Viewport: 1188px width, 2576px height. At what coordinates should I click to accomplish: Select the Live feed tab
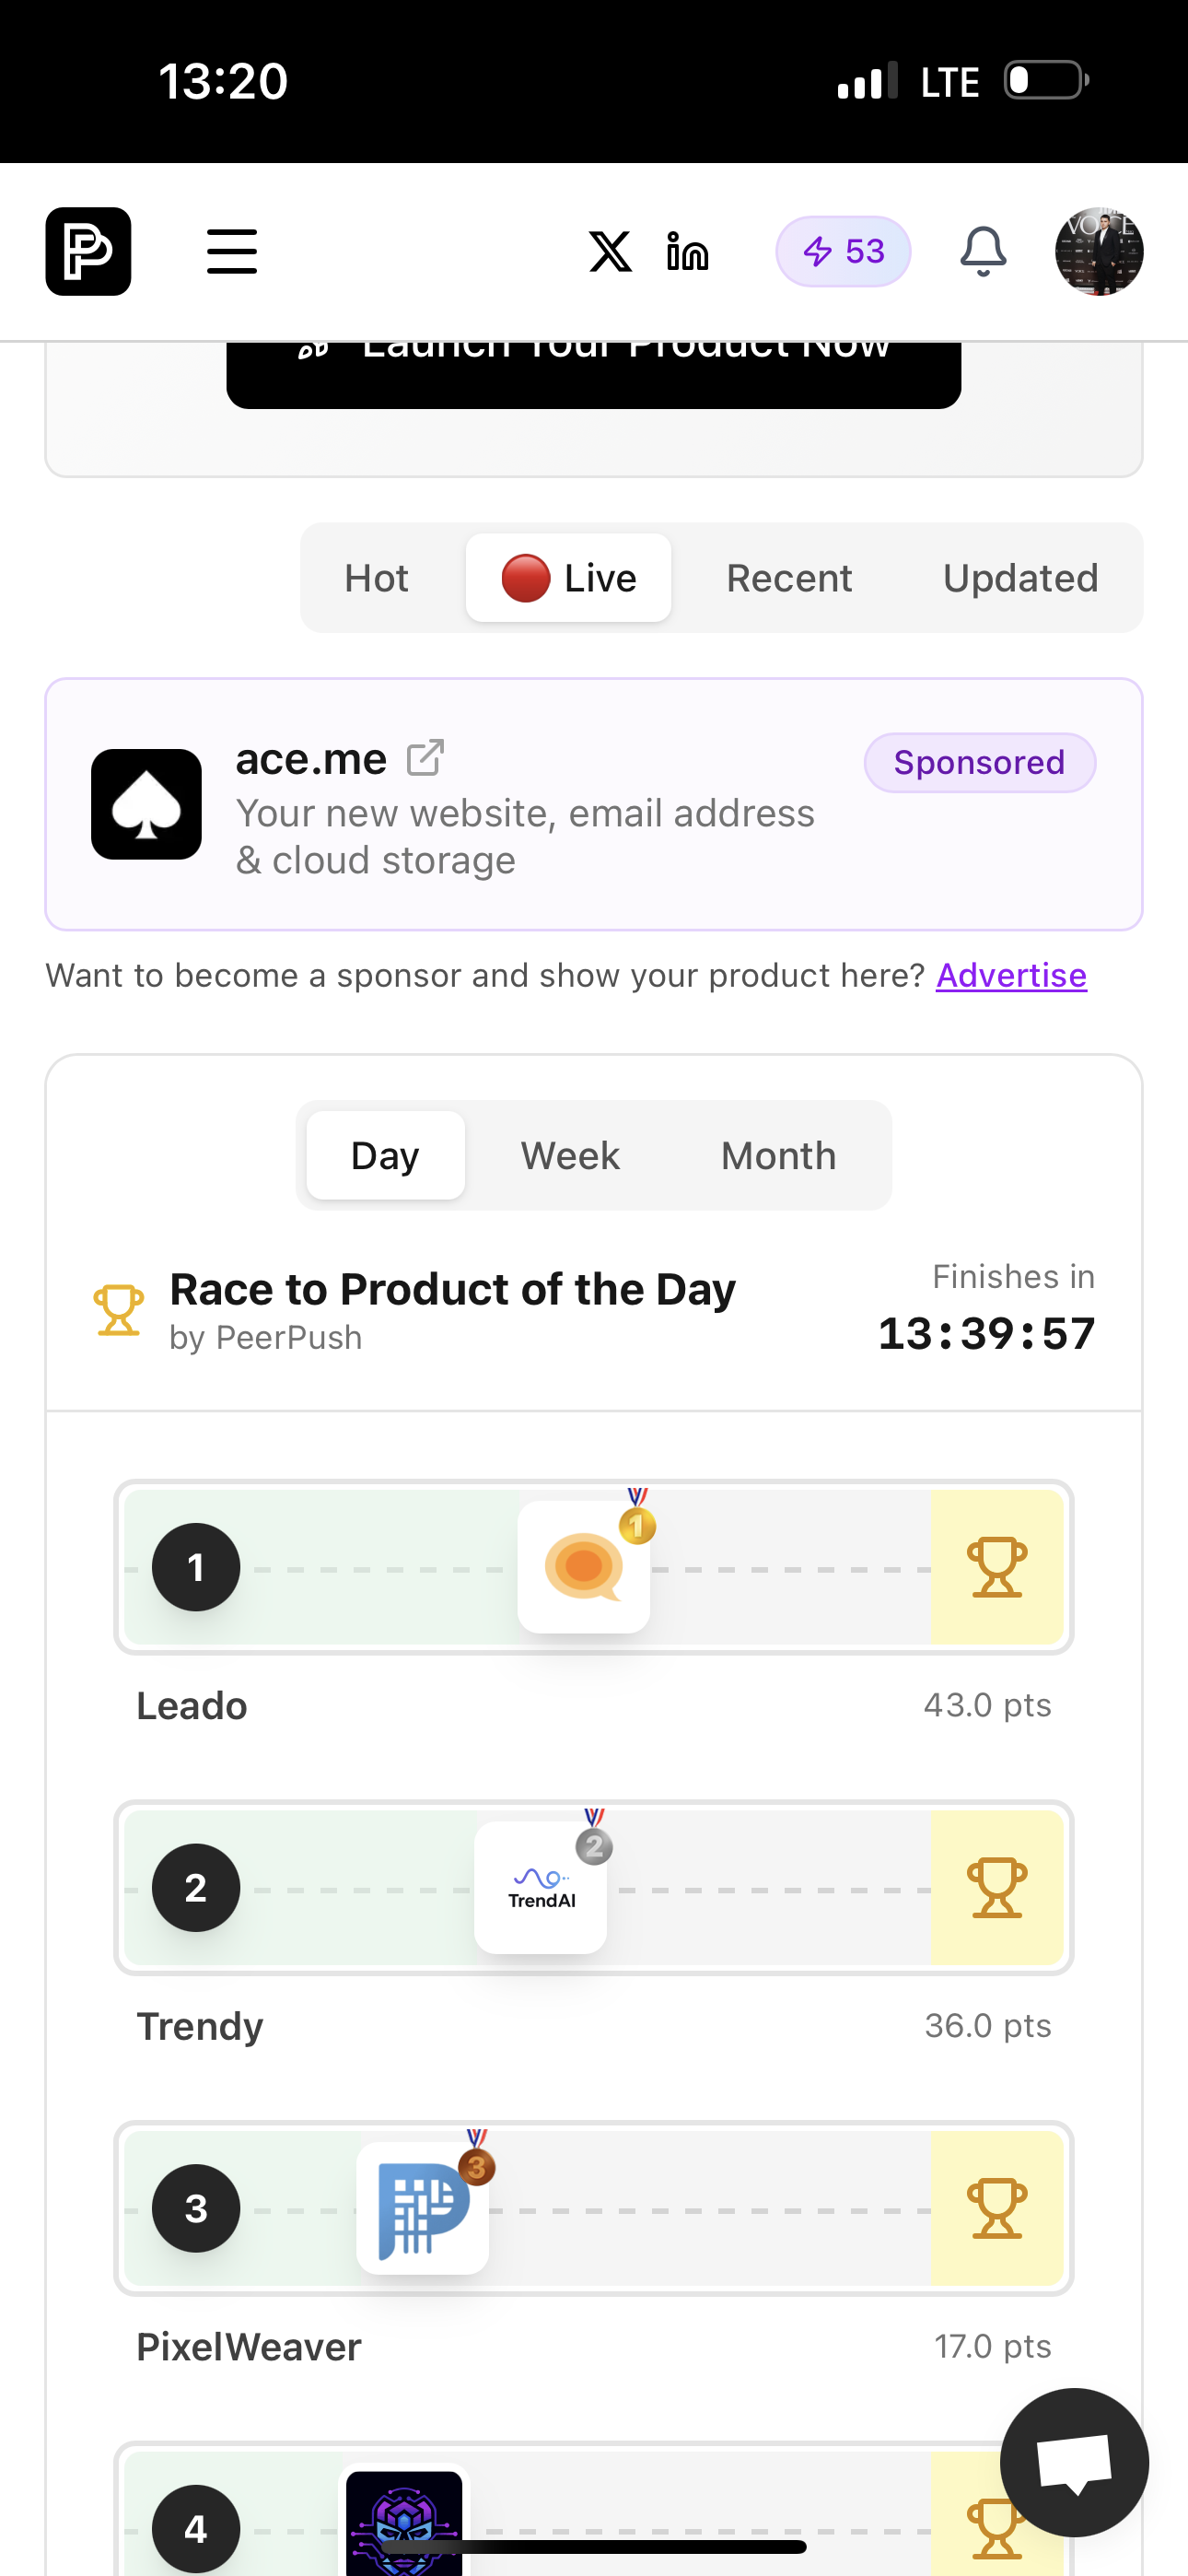tap(568, 578)
